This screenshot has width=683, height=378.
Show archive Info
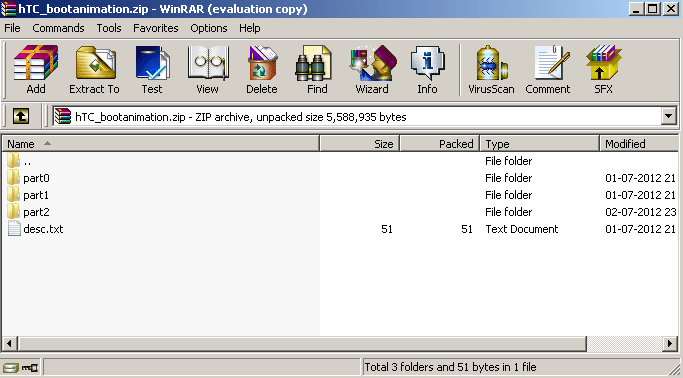(x=427, y=63)
